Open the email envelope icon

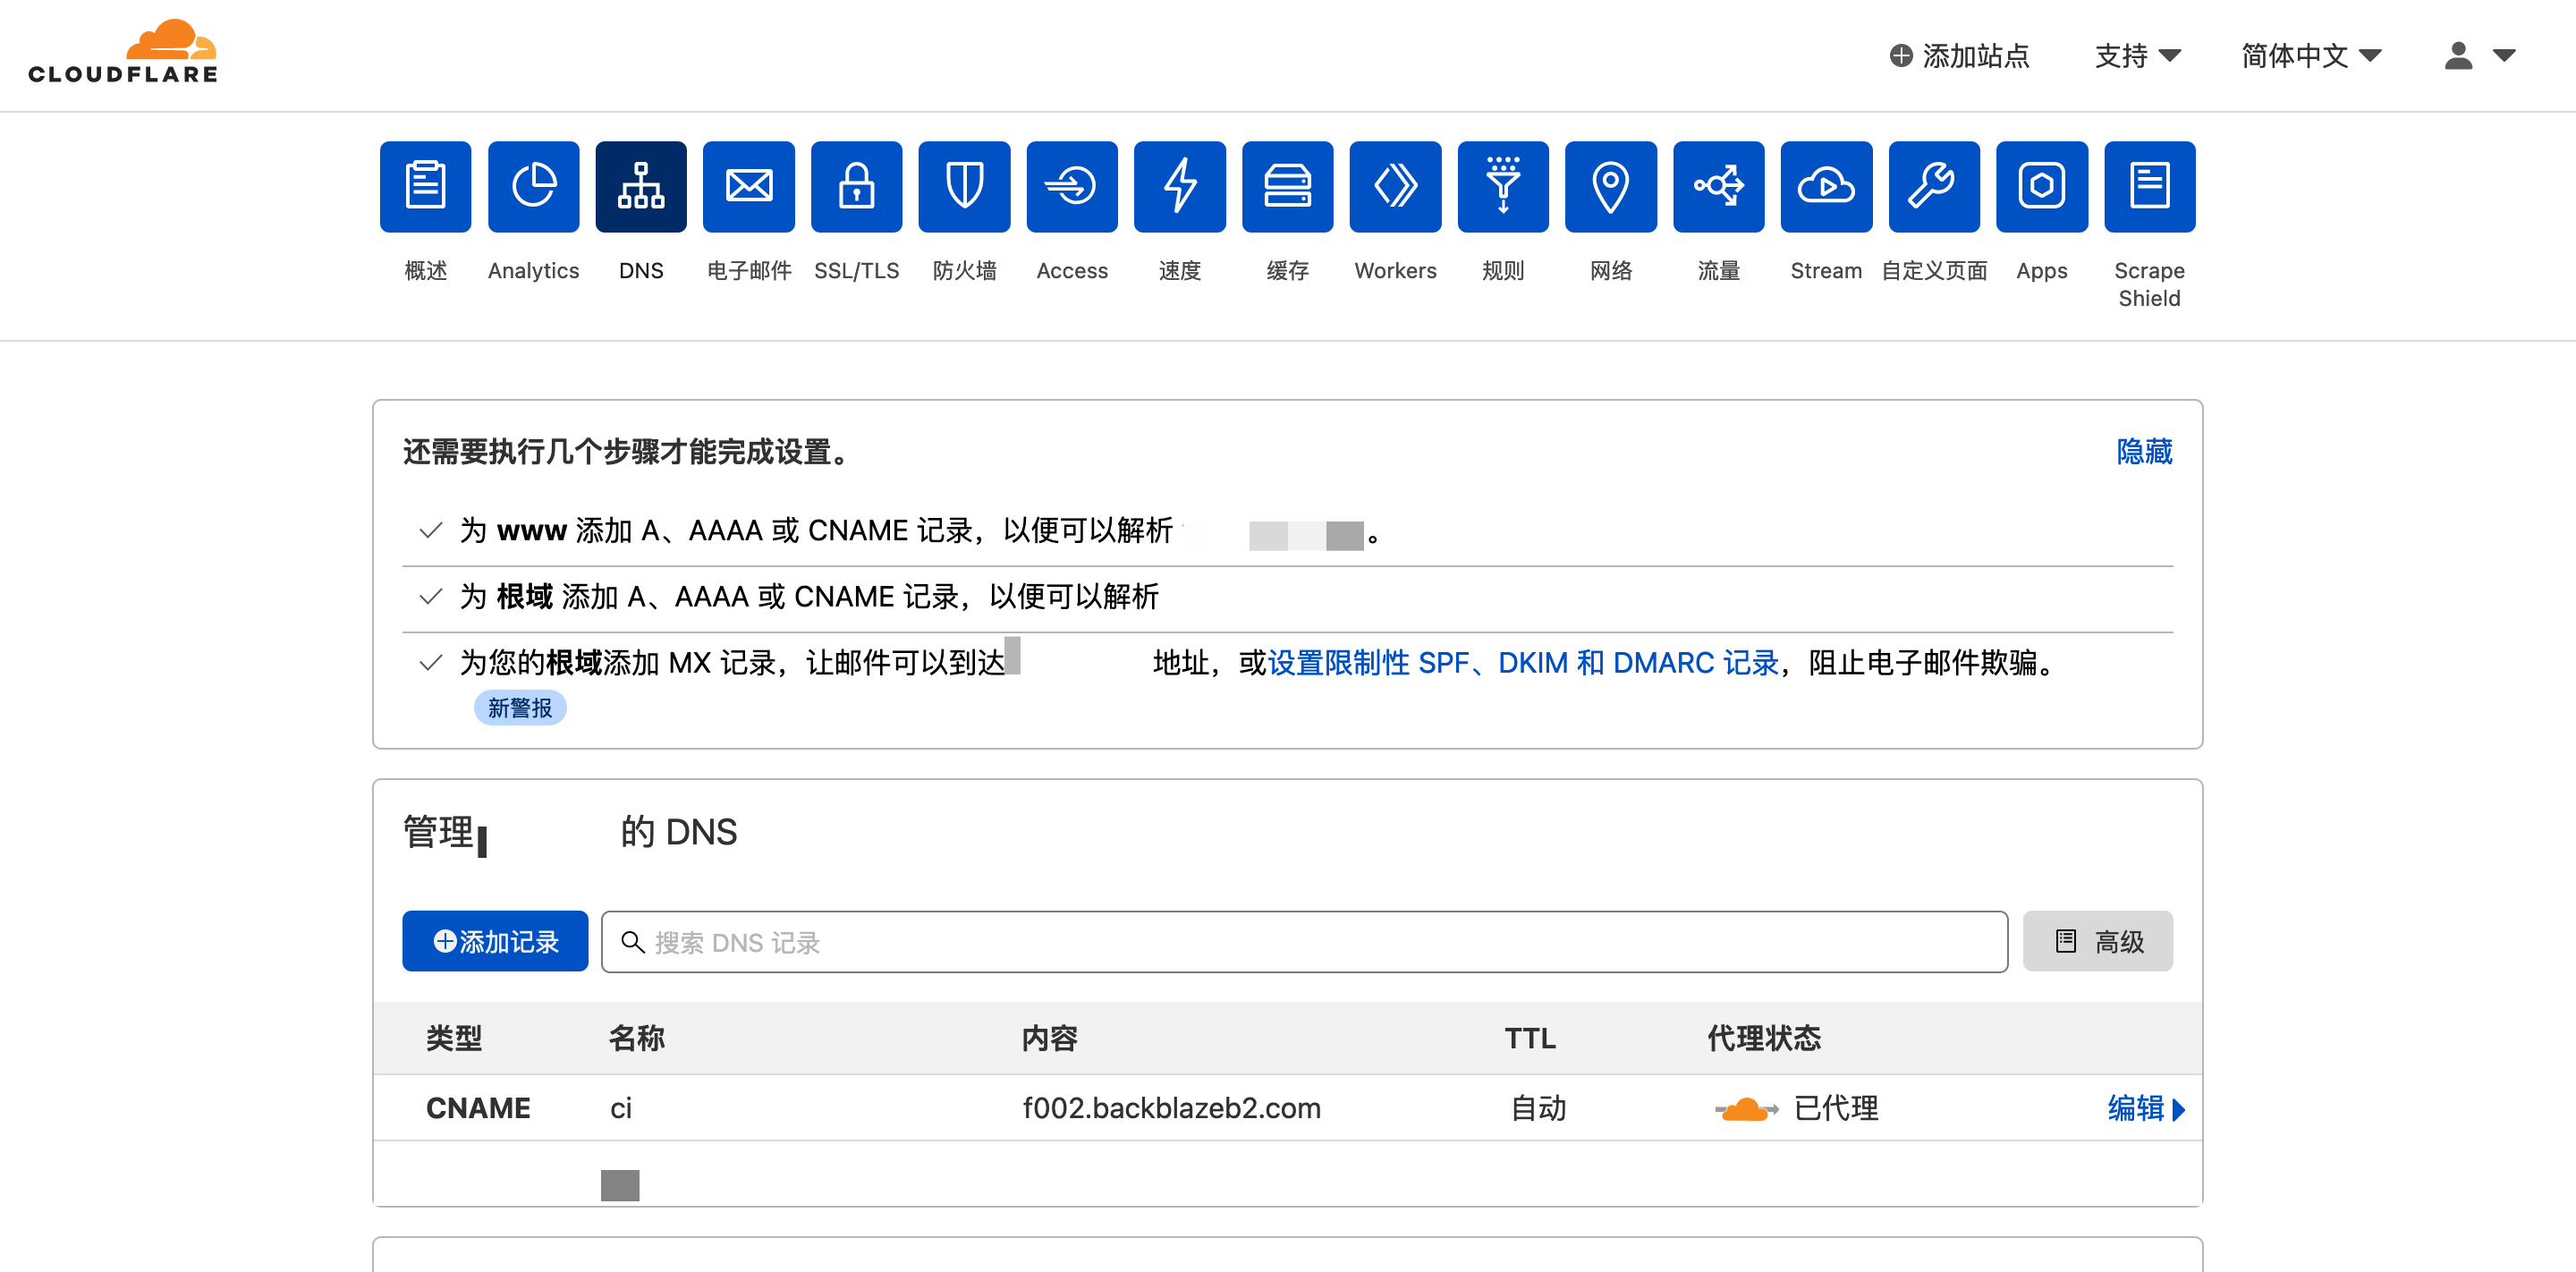pos(748,187)
